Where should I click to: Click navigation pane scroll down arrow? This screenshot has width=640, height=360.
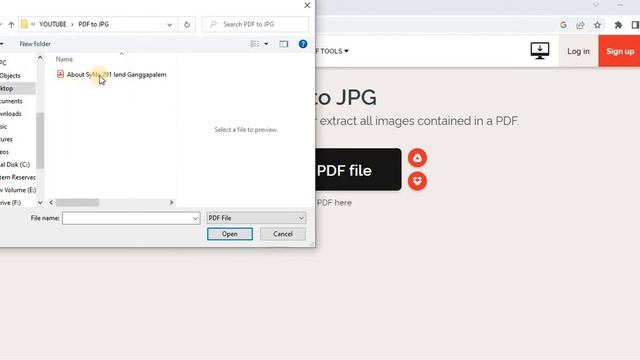click(x=40, y=202)
